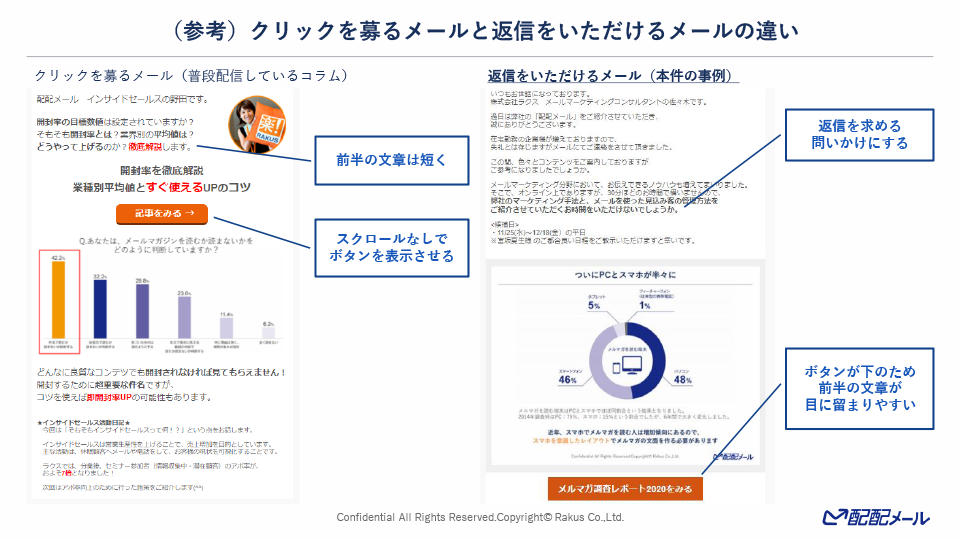Image resolution: width=960 pixels, height=540 pixels.
Task: Click the small 配配メール logo under the donut chart
Action: pyautogui.click(x=733, y=457)
